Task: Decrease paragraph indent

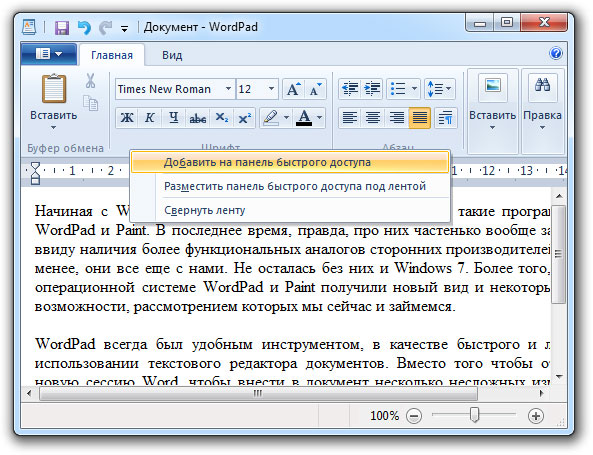Action: click(x=350, y=89)
